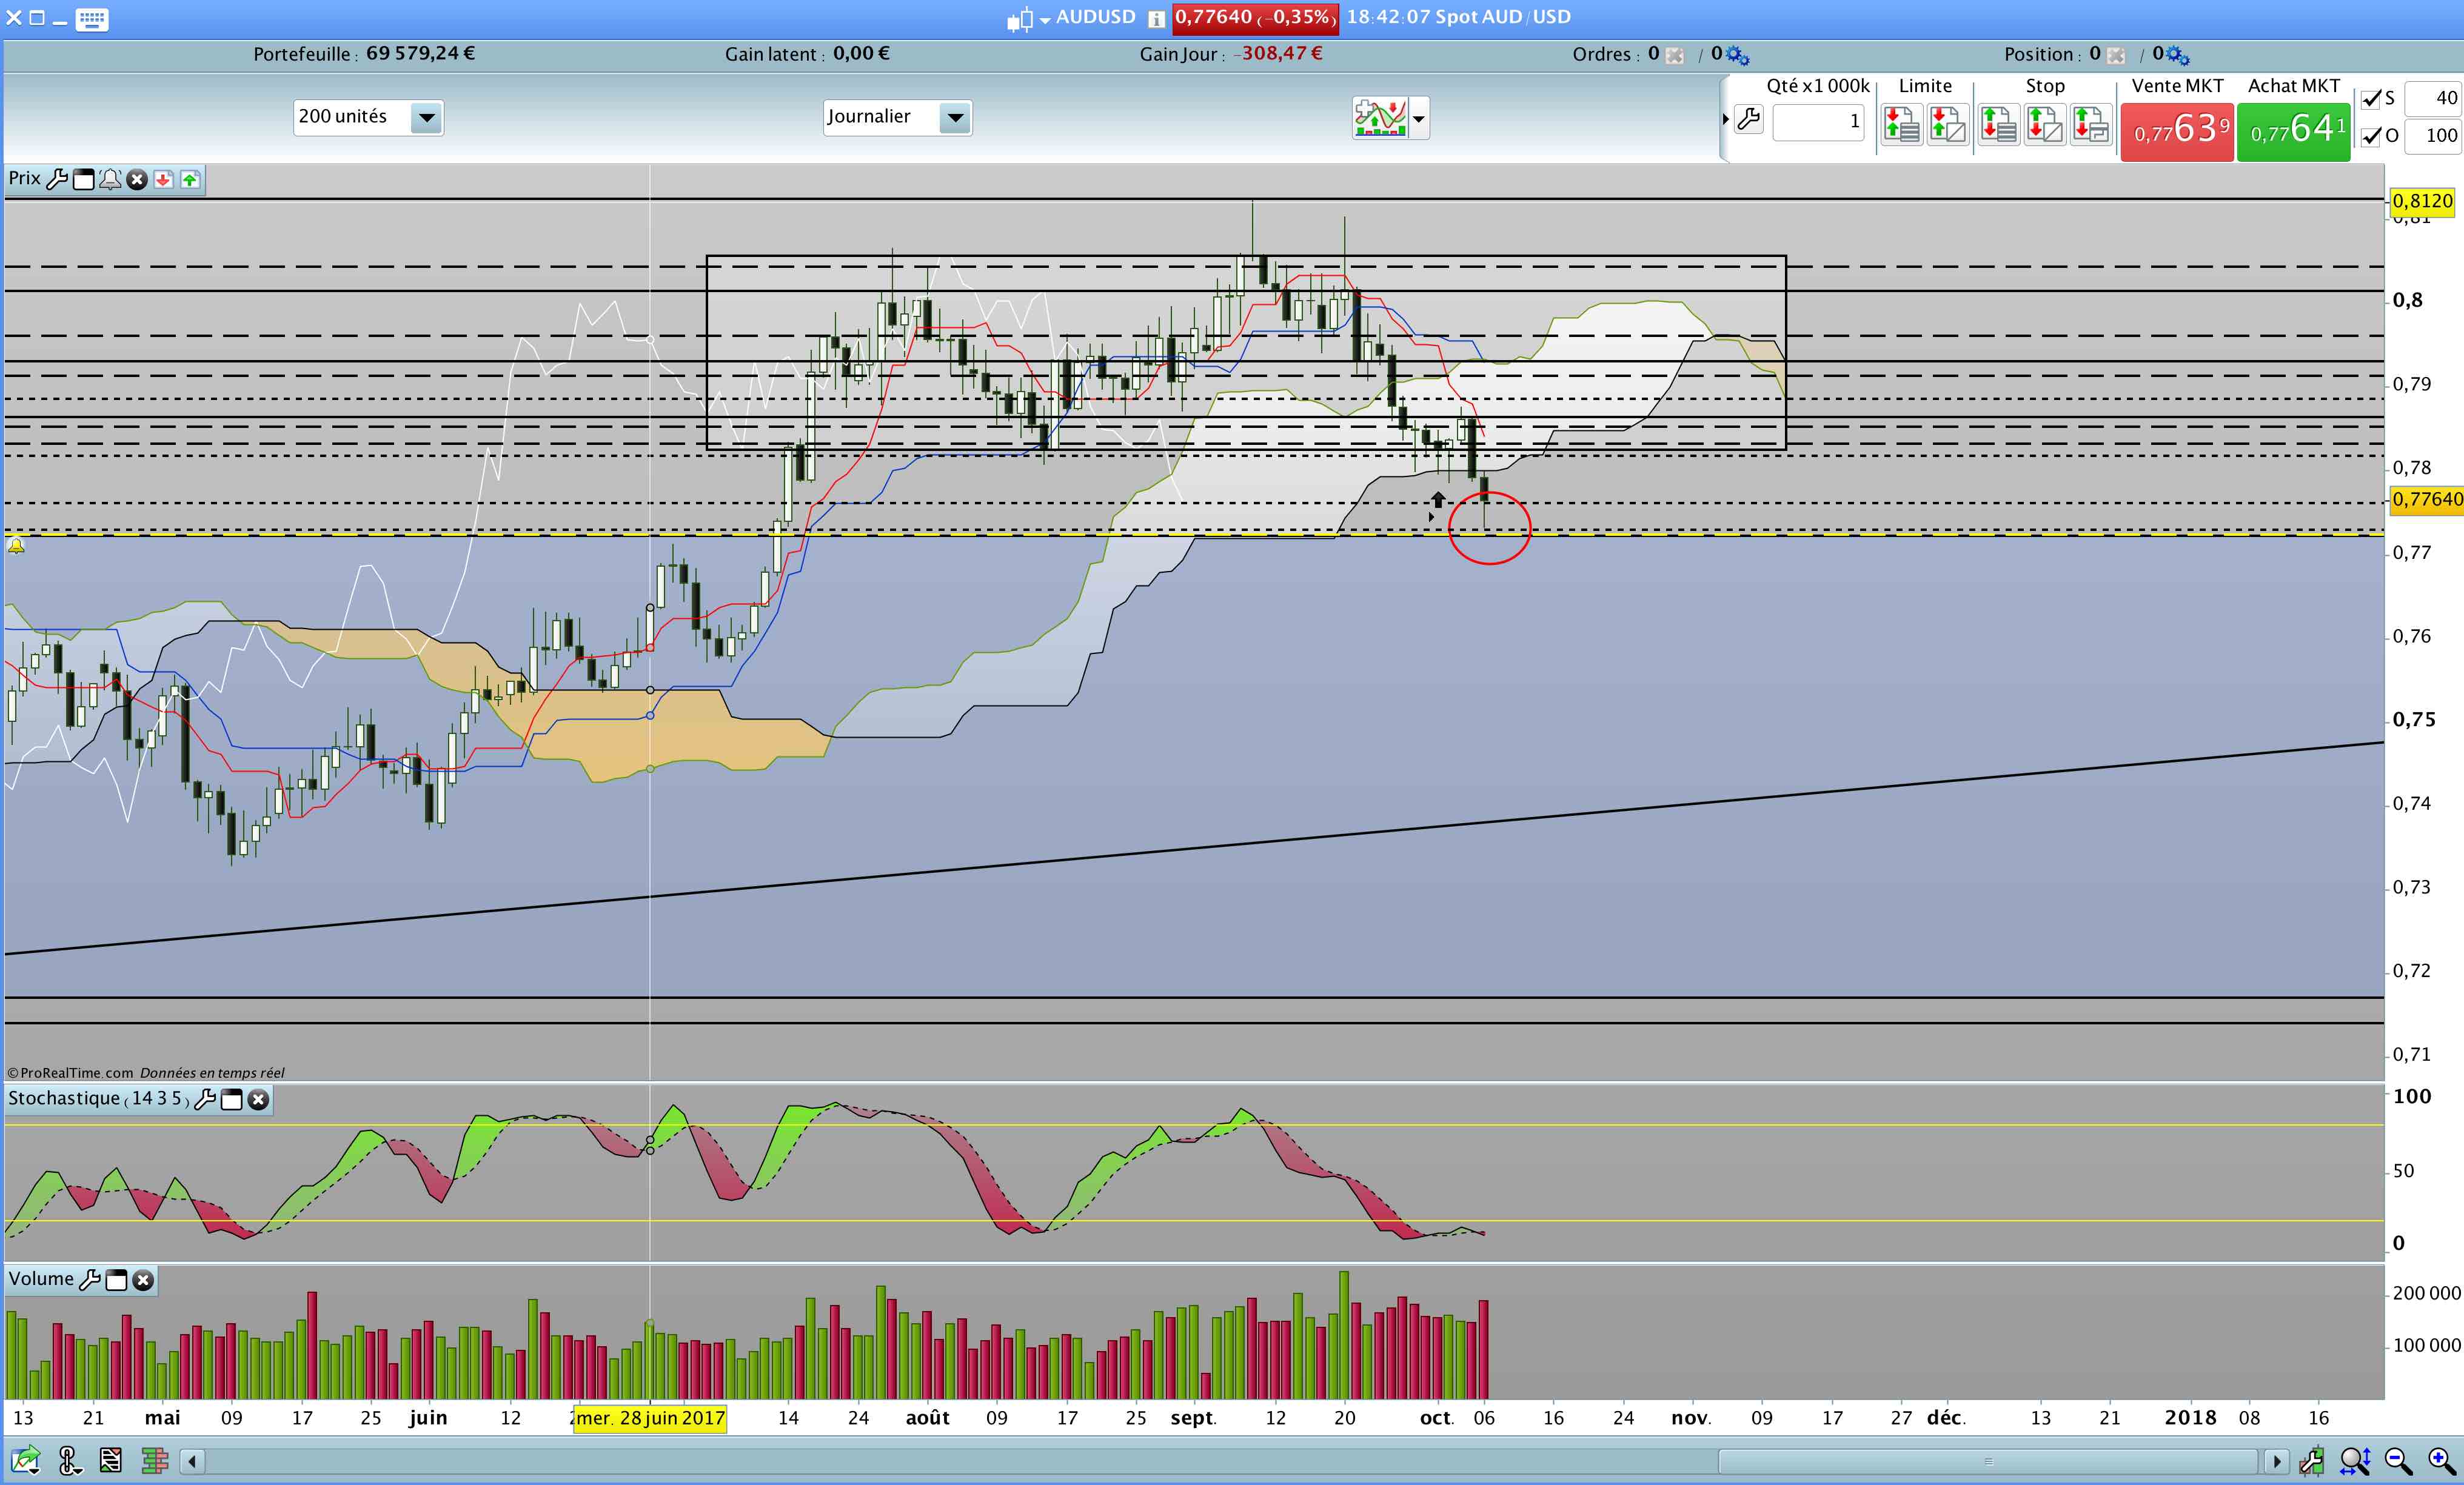Click zoom out magnifier icon
Viewport: 2464px width, 1485px height.
point(2398,1462)
